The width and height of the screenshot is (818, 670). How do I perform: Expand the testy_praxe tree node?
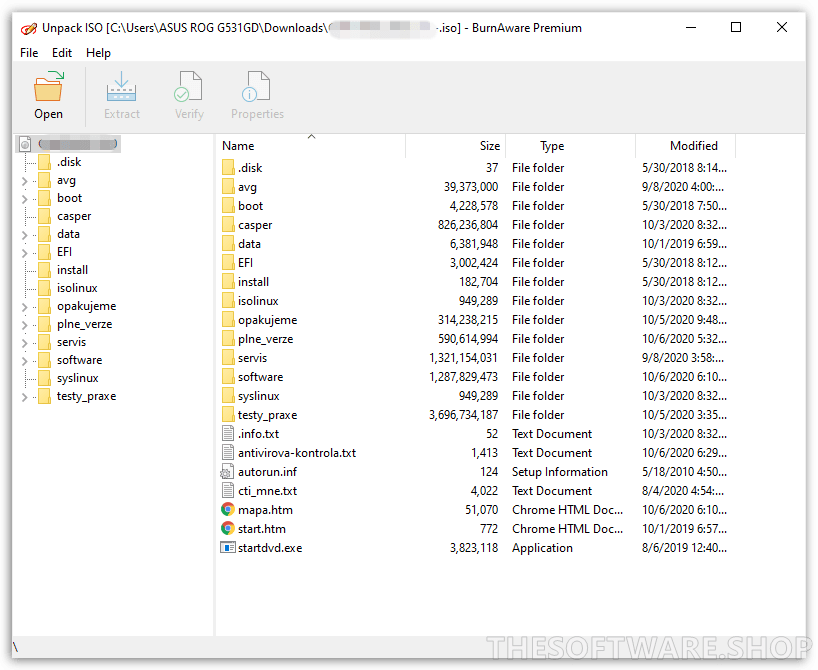[x=23, y=395]
